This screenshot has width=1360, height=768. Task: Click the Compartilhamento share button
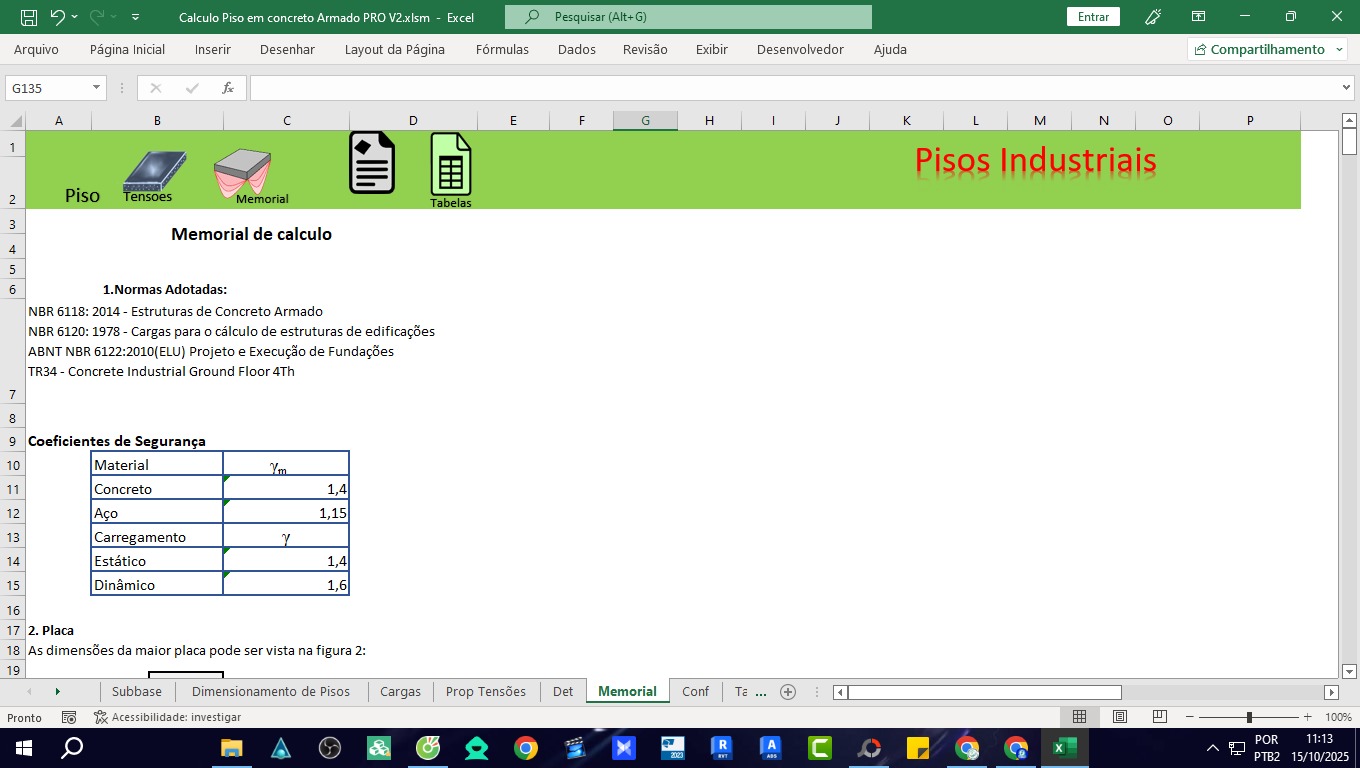point(1266,49)
